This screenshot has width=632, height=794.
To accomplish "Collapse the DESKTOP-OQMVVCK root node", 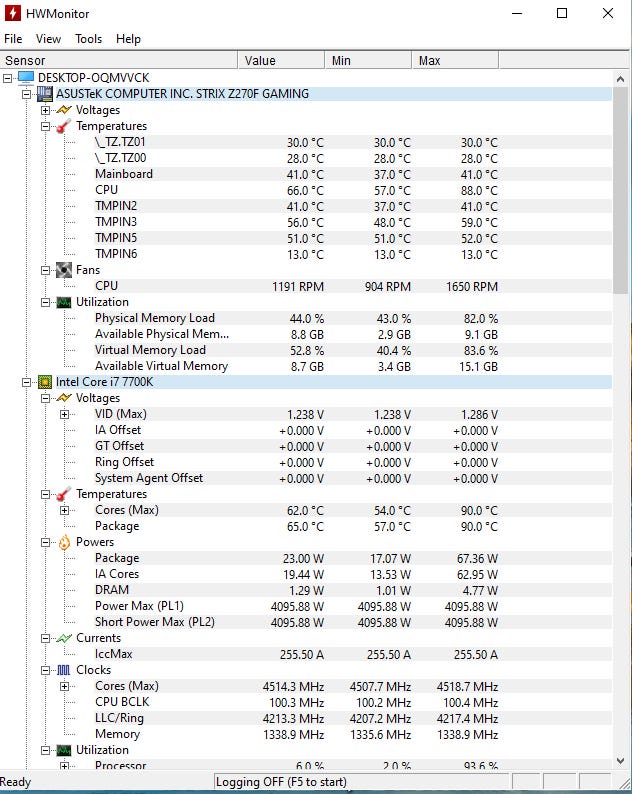I will click(7, 78).
